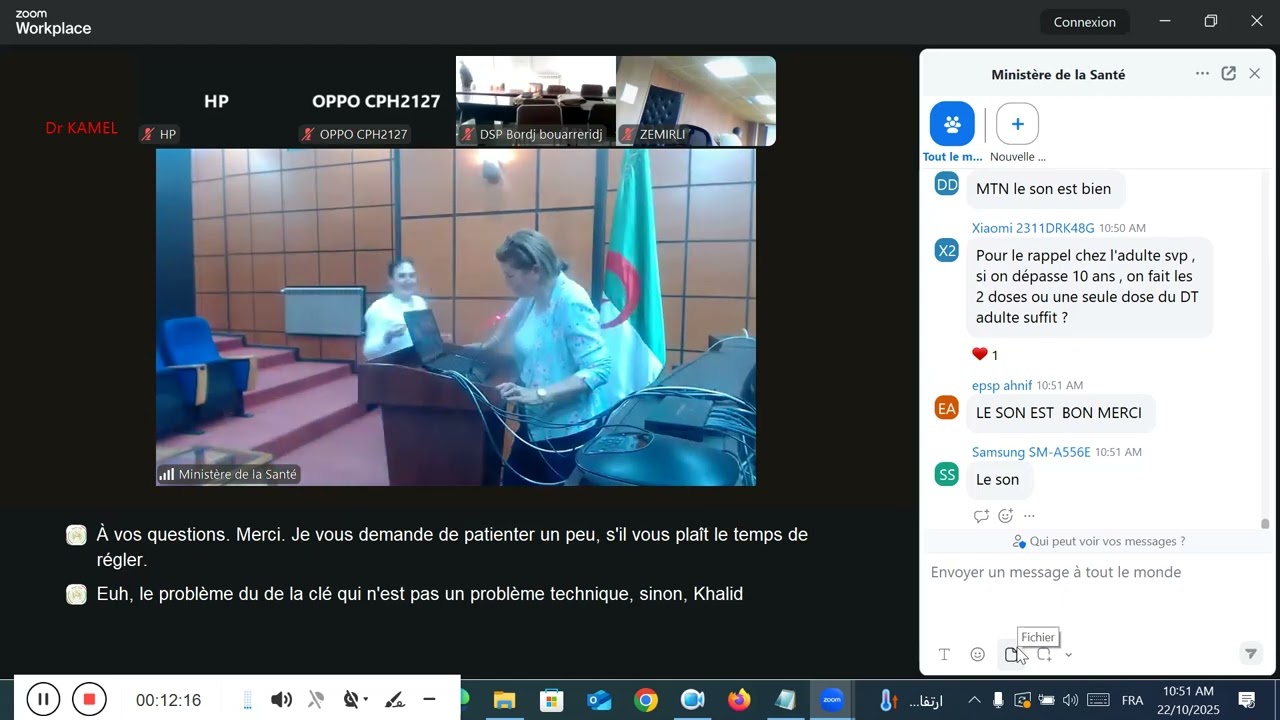This screenshot has width=1280, height=720.
Task: Open the Fichier attachment icon
Action: click(x=1011, y=655)
